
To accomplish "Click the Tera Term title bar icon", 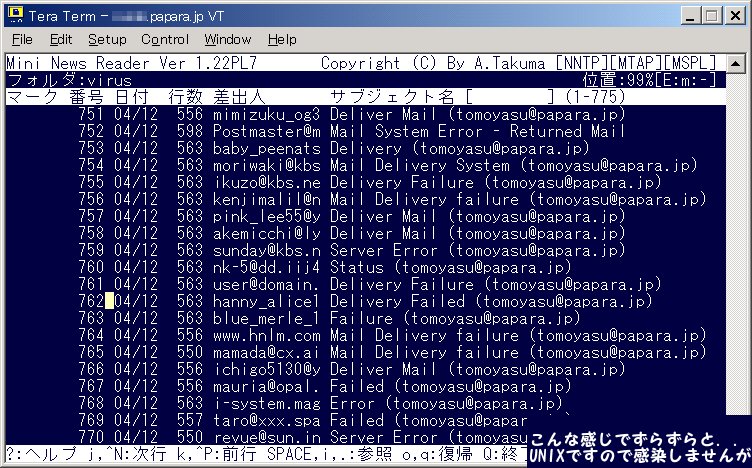I will click(x=15, y=15).
